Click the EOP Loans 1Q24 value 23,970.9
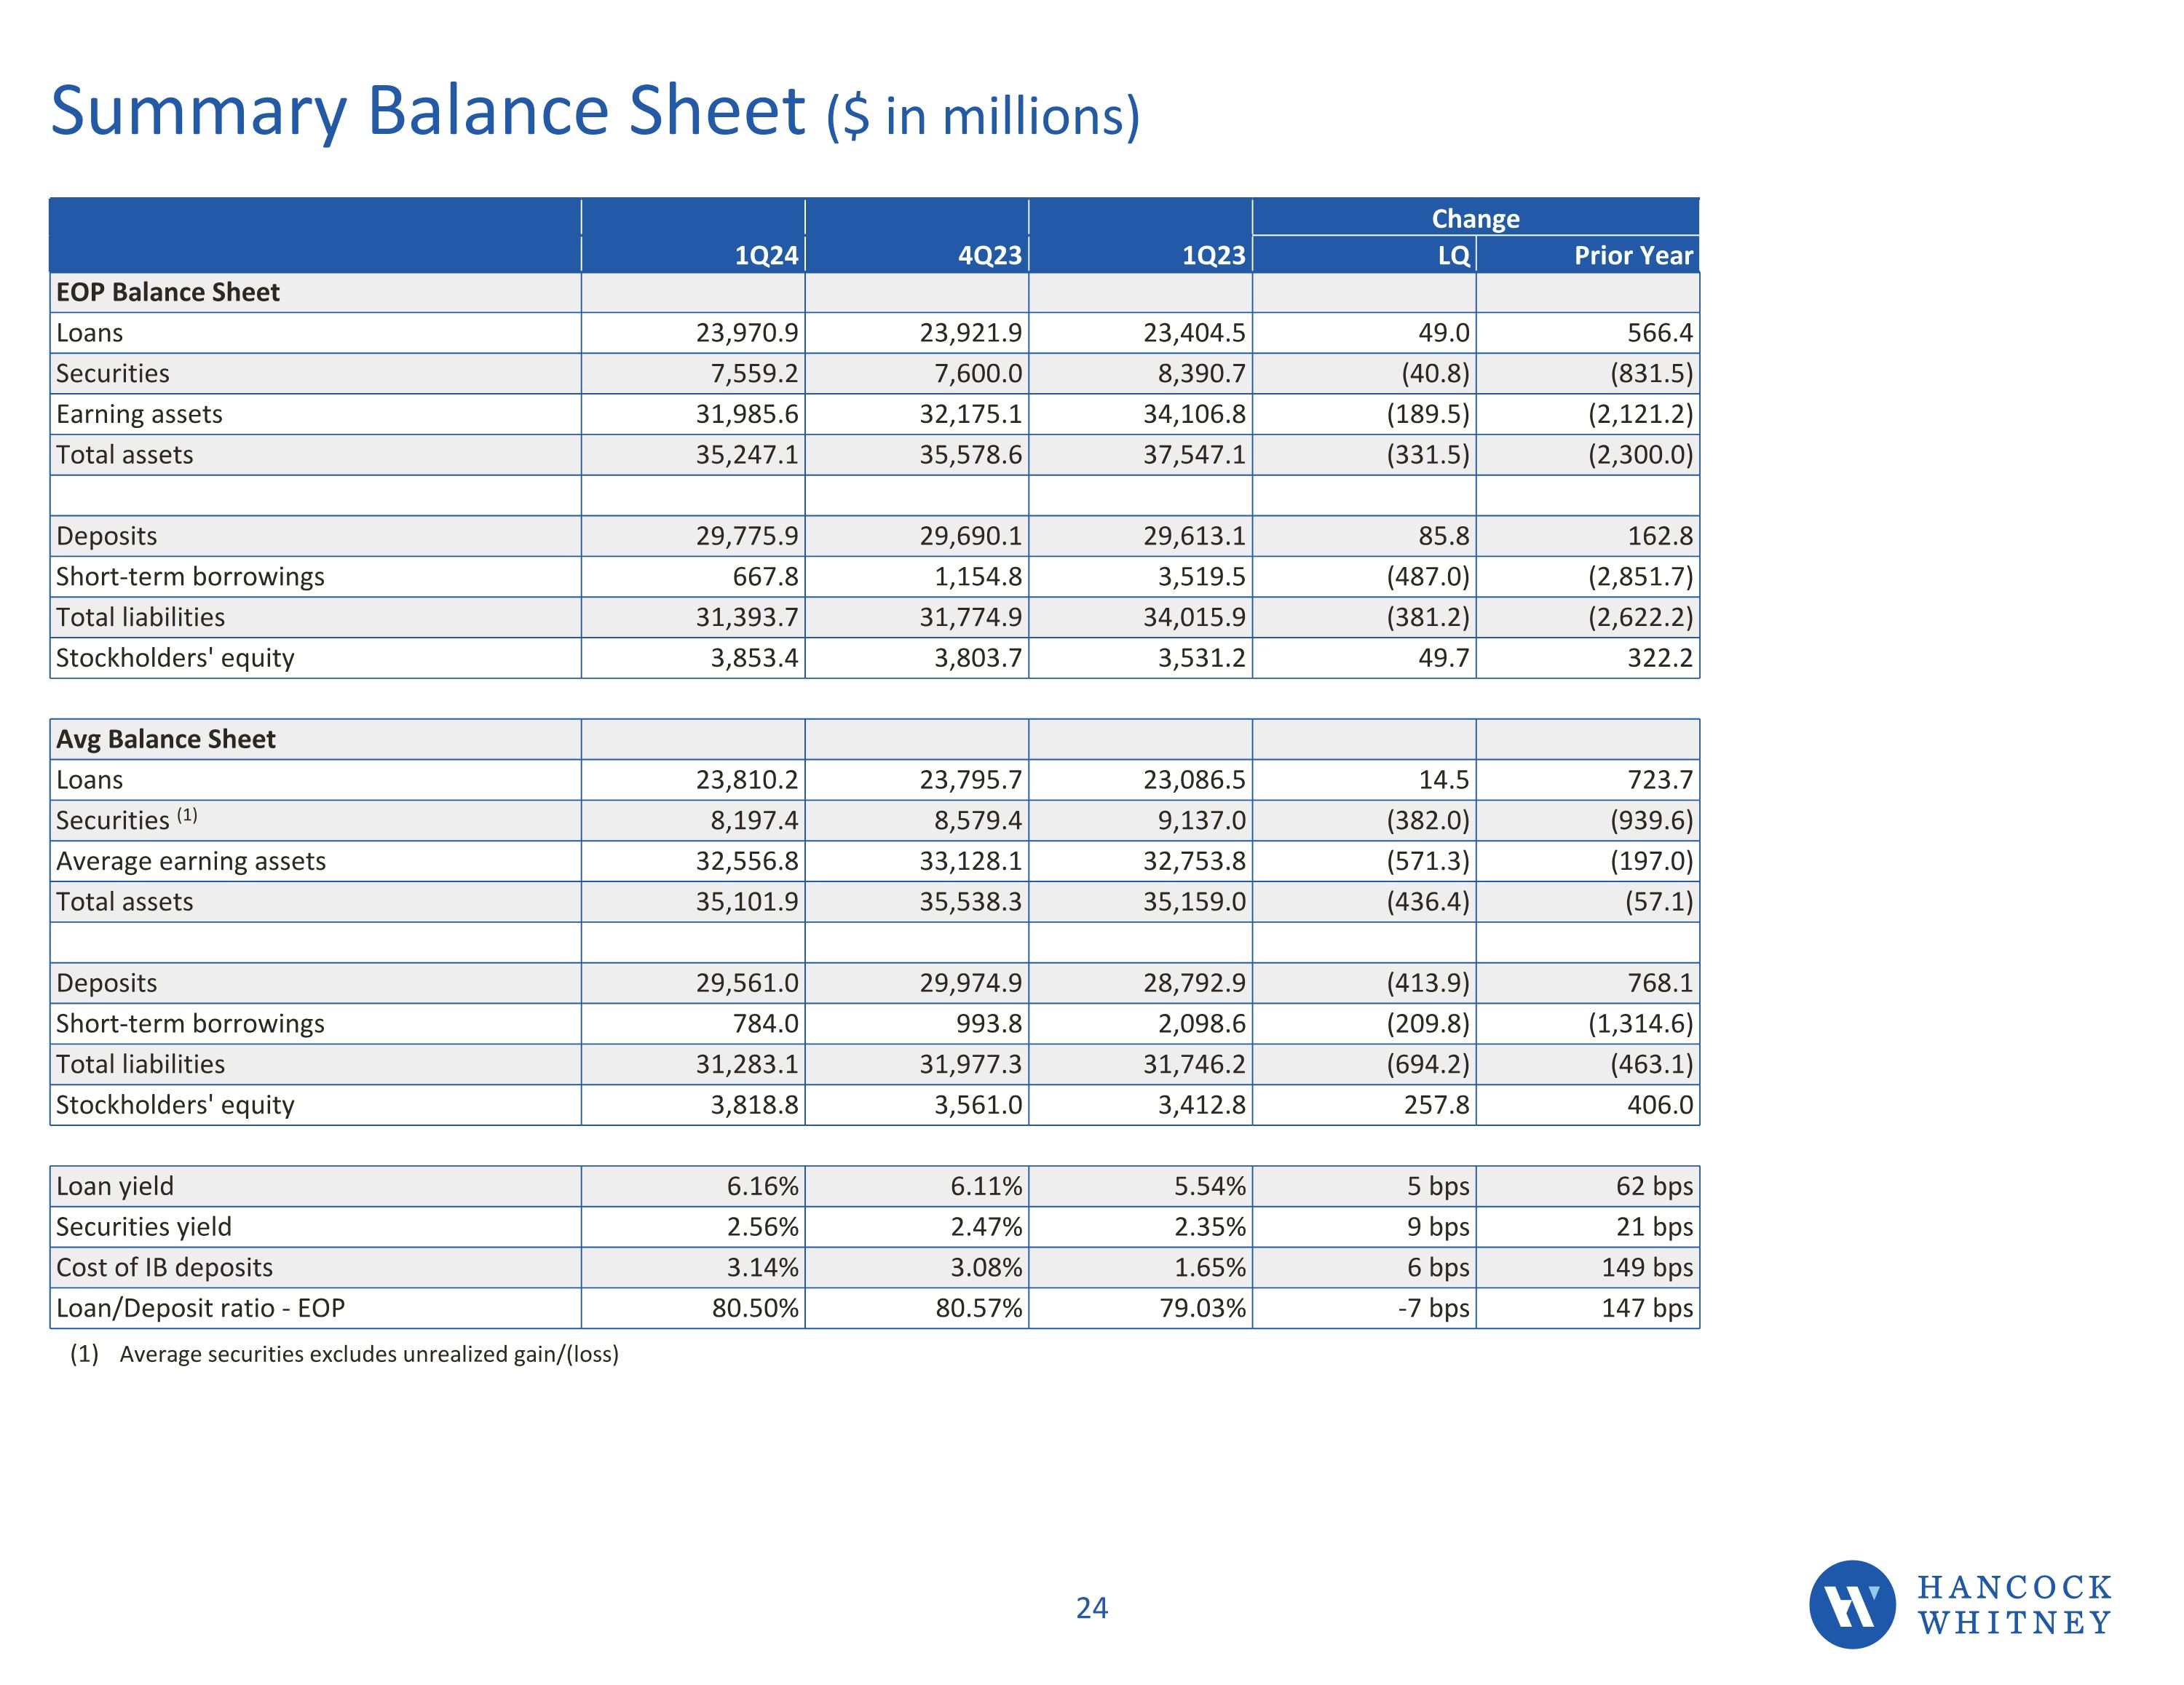Image resolution: width=2184 pixels, height=1685 pixels. point(747,333)
